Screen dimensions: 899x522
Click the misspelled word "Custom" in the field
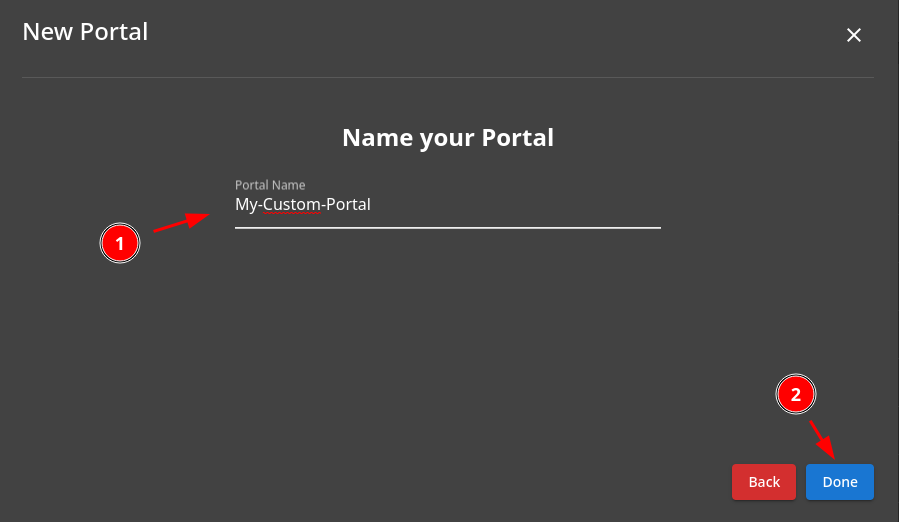tap(291, 205)
